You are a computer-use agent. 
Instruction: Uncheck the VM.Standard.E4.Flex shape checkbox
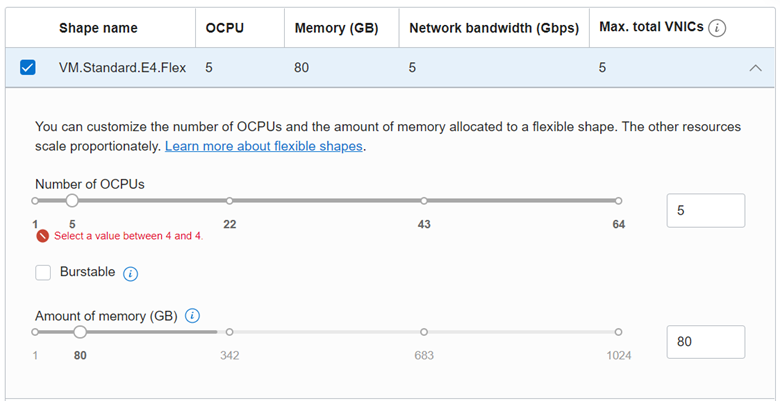click(x=28, y=68)
